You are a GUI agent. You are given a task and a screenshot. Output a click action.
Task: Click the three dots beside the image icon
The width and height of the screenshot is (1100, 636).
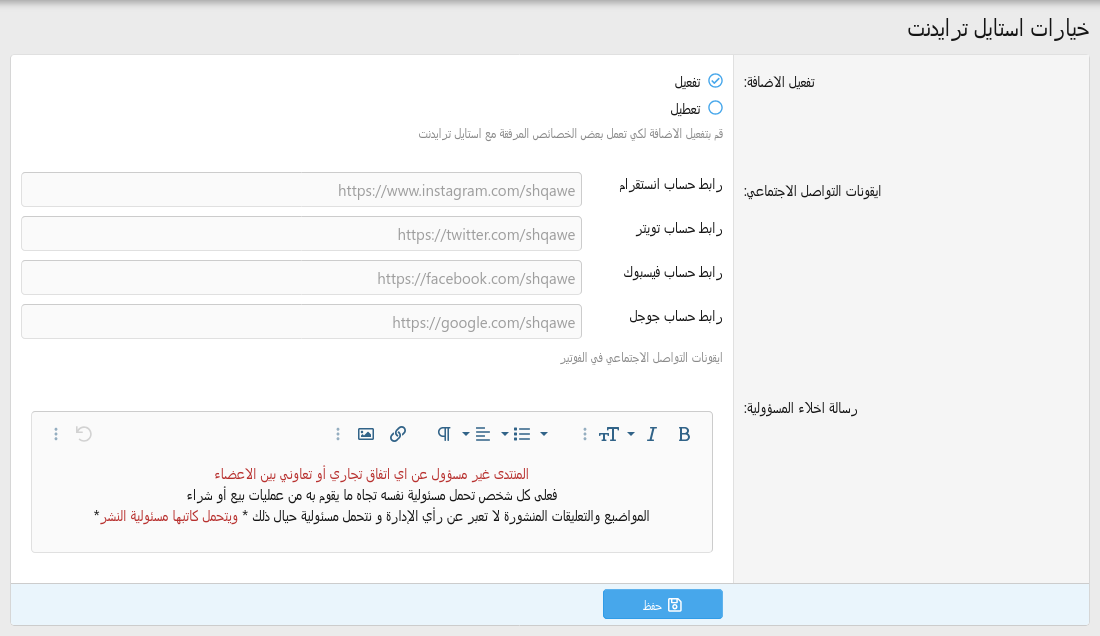(x=338, y=434)
